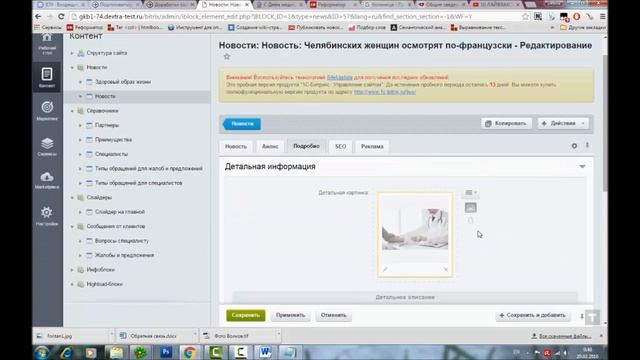Open media library icon beside image
Viewport: 640px width, 360px height.
coord(471,208)
